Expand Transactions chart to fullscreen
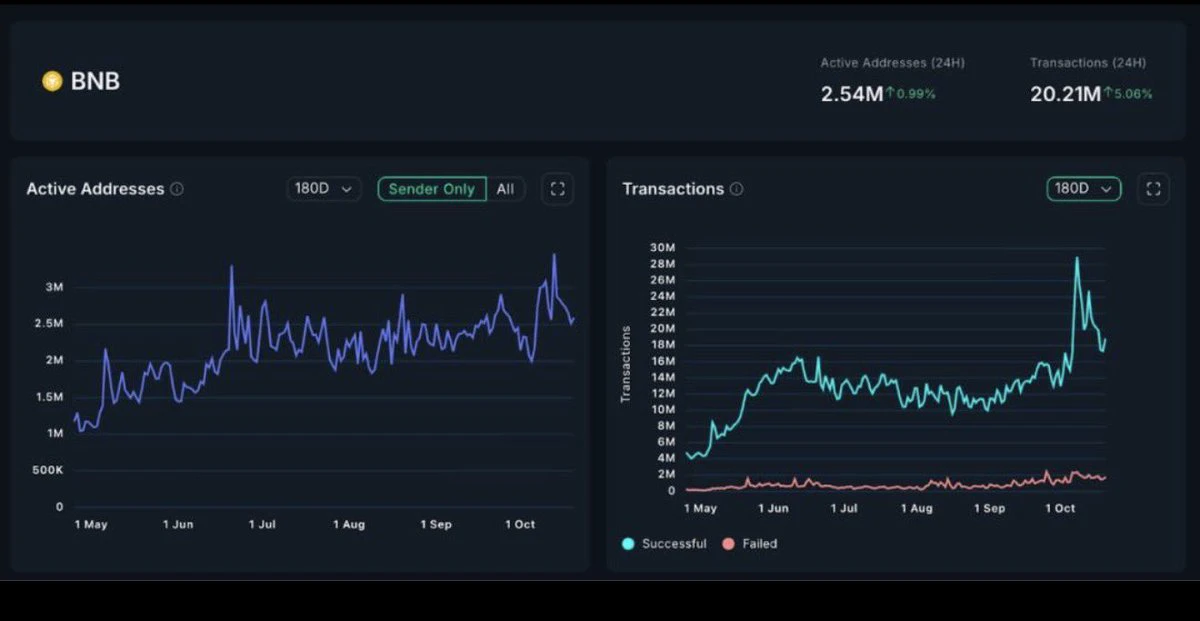The image size is (1200, 621). (1153, 189)
